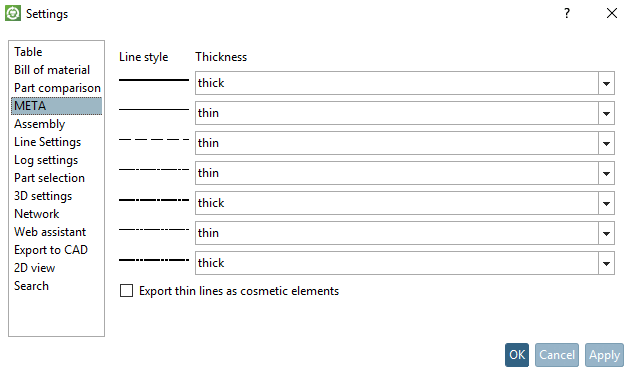Enable Export thin lines as cosmetic elements
The image size is (633, 373).
click(126, 291)
